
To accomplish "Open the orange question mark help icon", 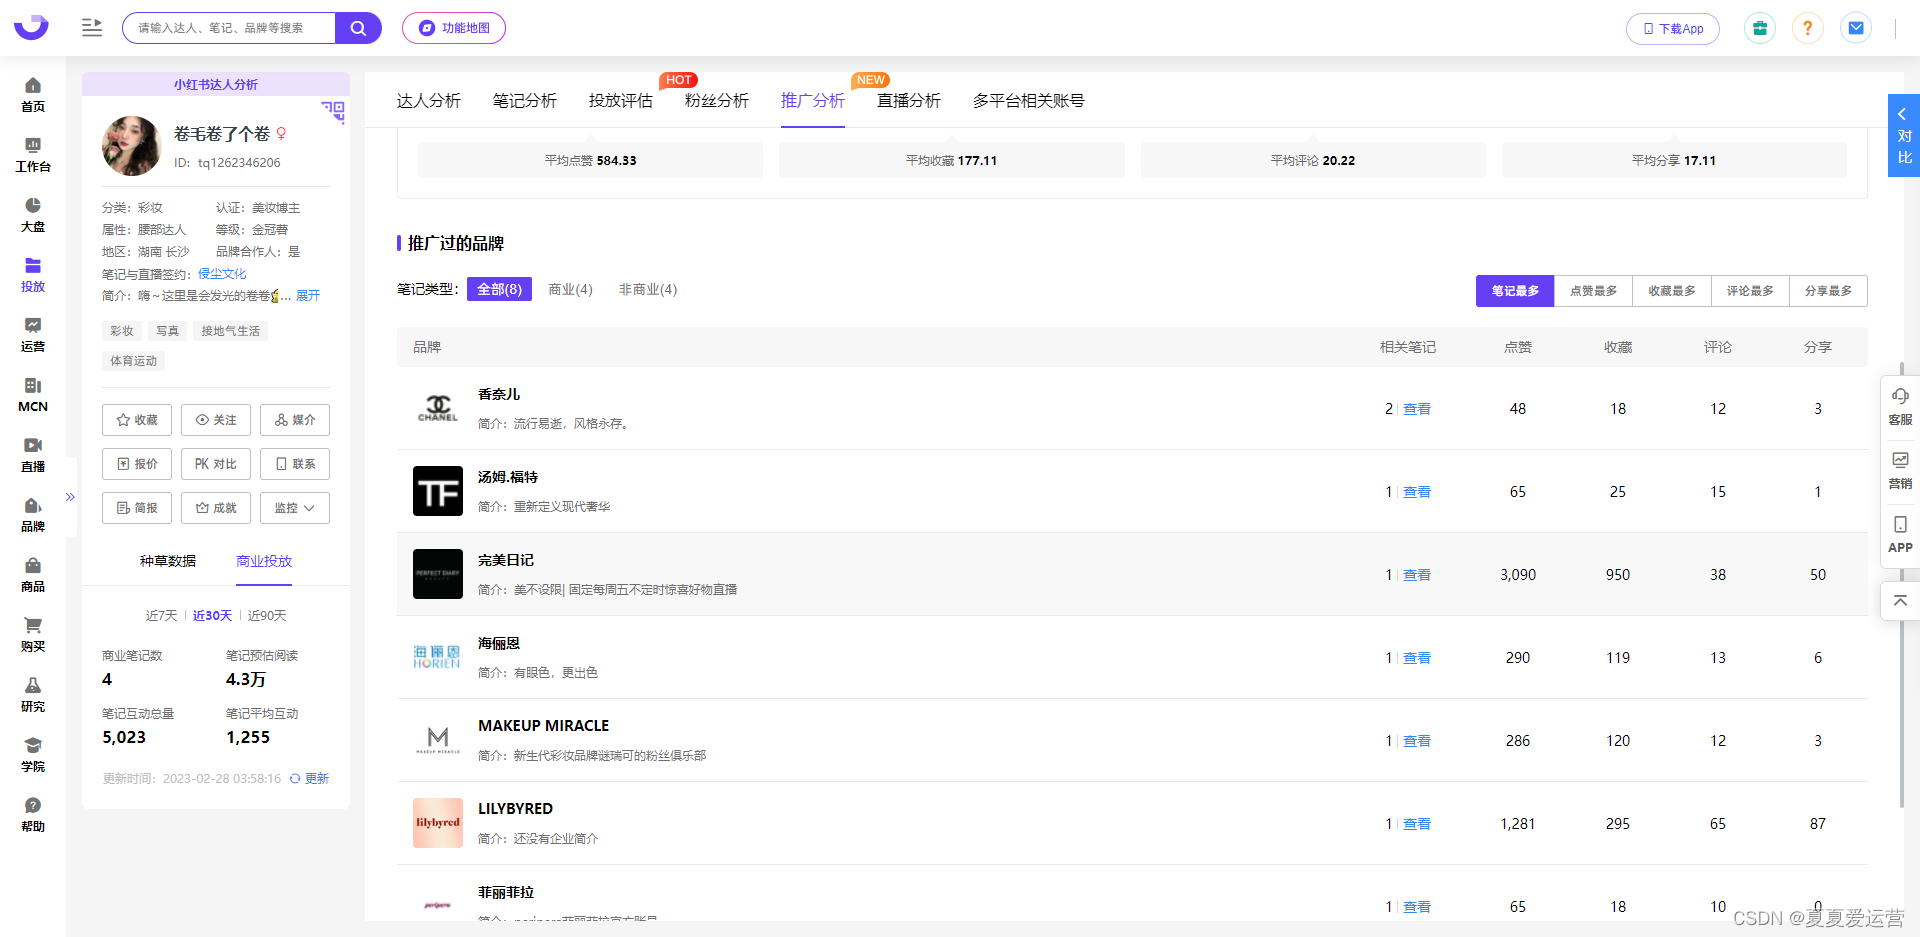I will coord(1808,28).
